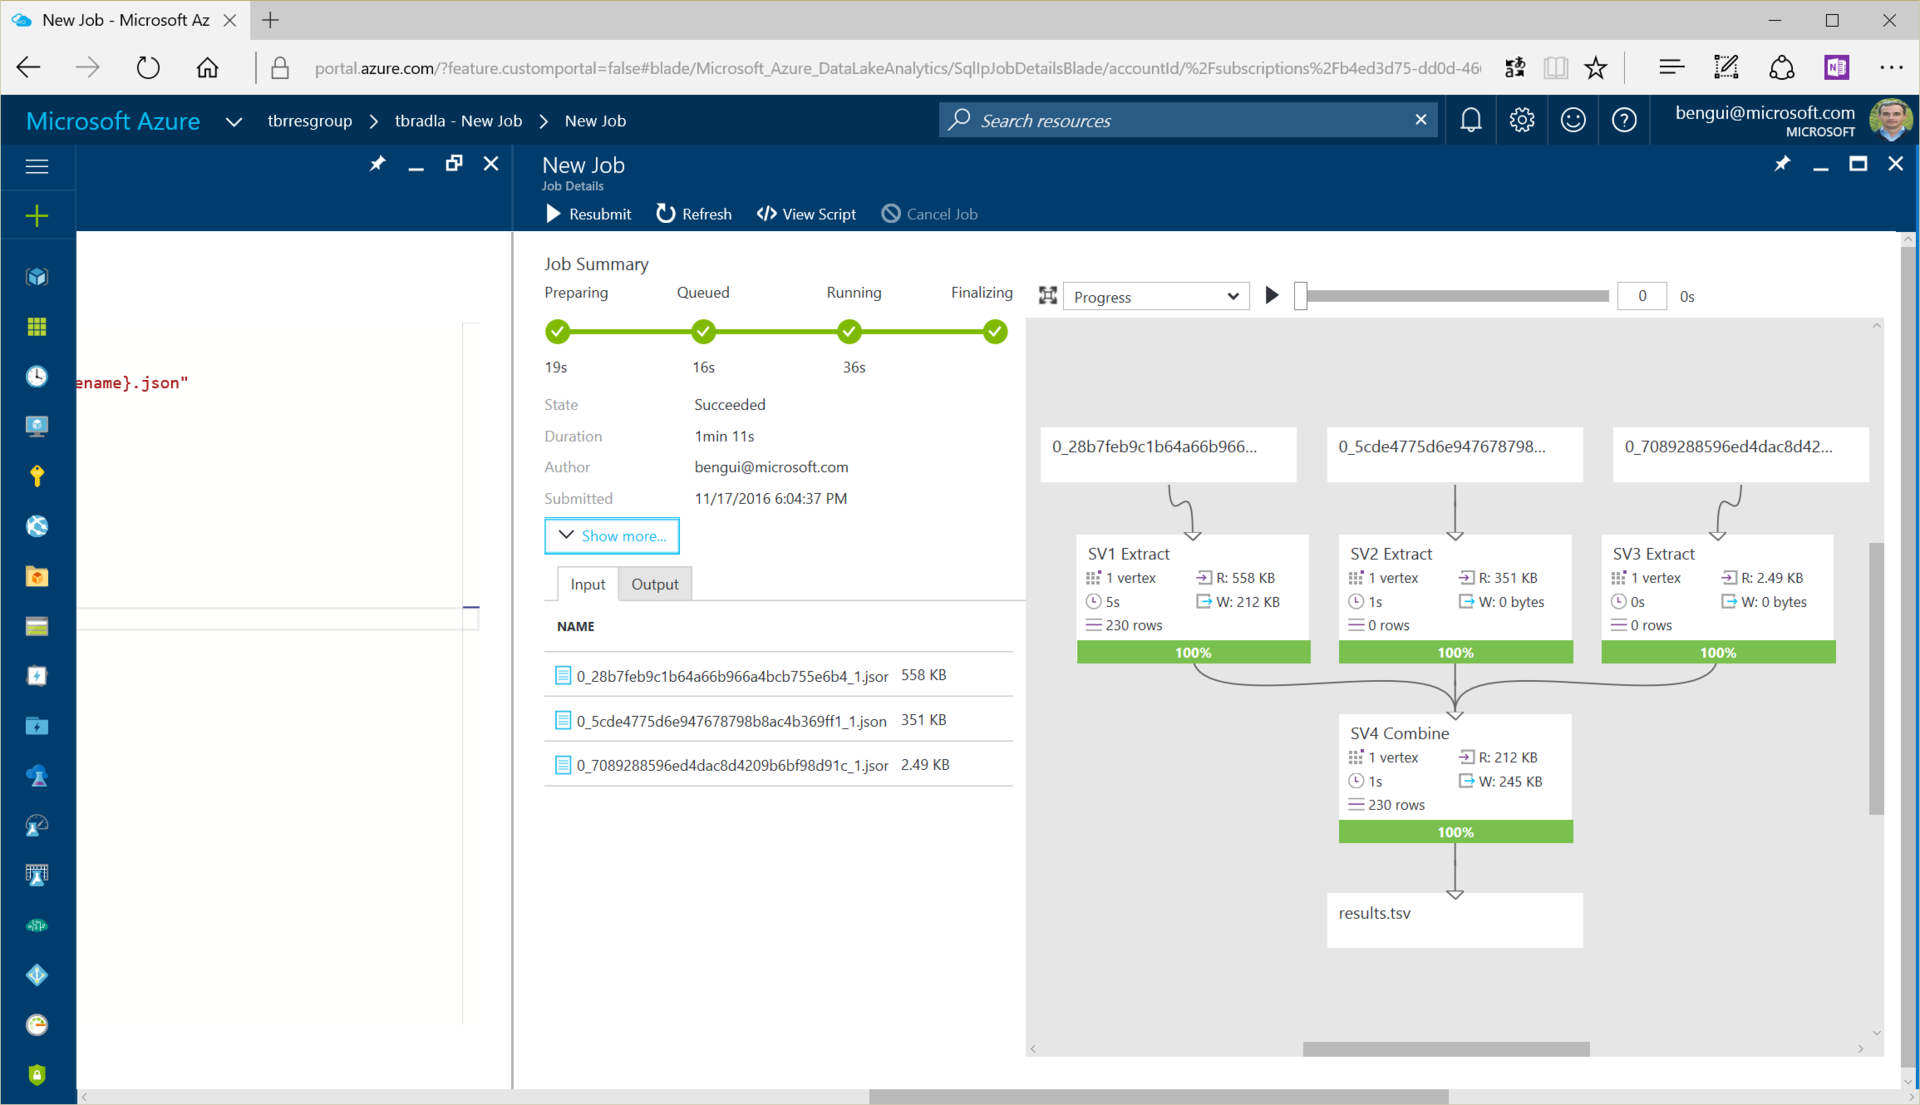Go to tbrresgroup breadcrumb
Viewport: 1920px width, 1105px height.
coord(309,121)
